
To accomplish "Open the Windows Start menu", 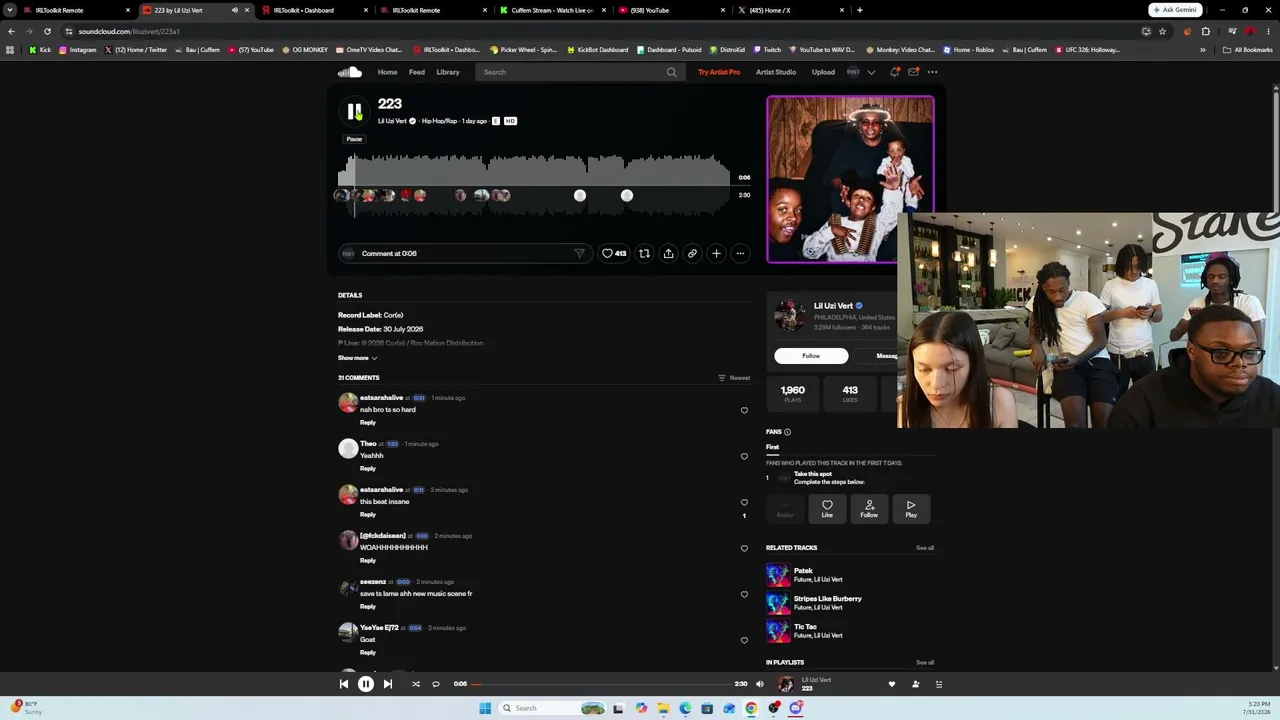I will click(485, 708).
